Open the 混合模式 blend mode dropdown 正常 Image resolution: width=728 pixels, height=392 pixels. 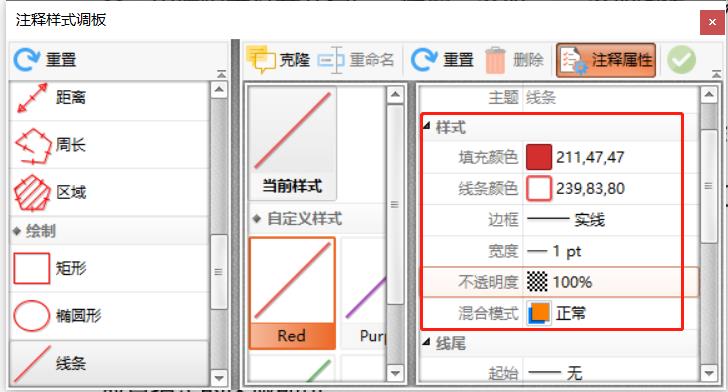pos(611,313)
